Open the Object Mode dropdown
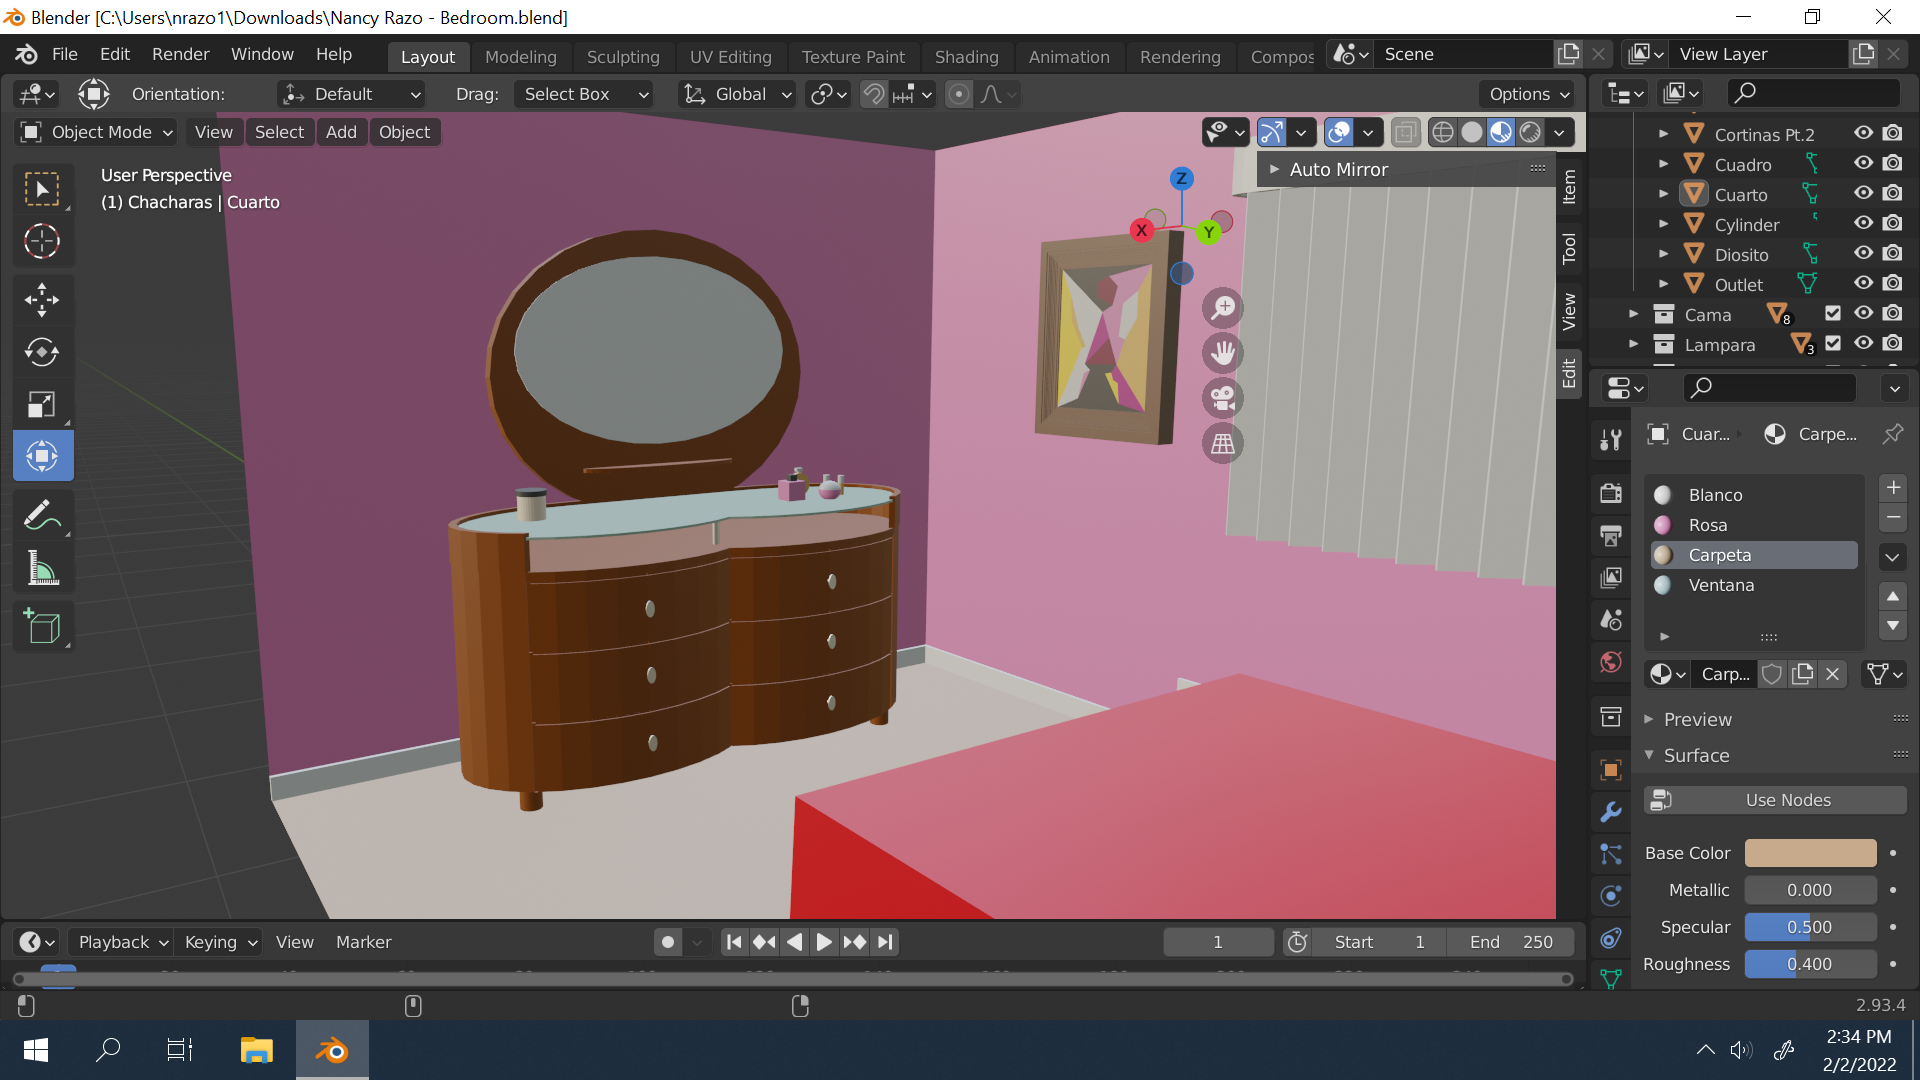The width and height of the screenshot is (1920, 1080). tap(97, 132)
